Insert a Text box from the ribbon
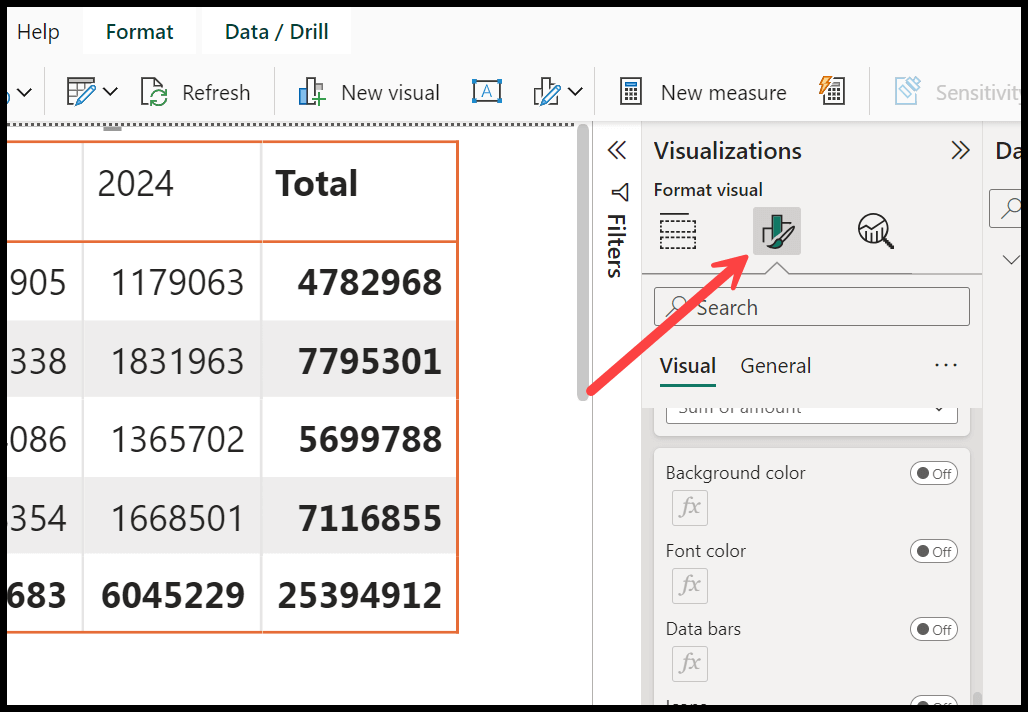 (486, 92)
